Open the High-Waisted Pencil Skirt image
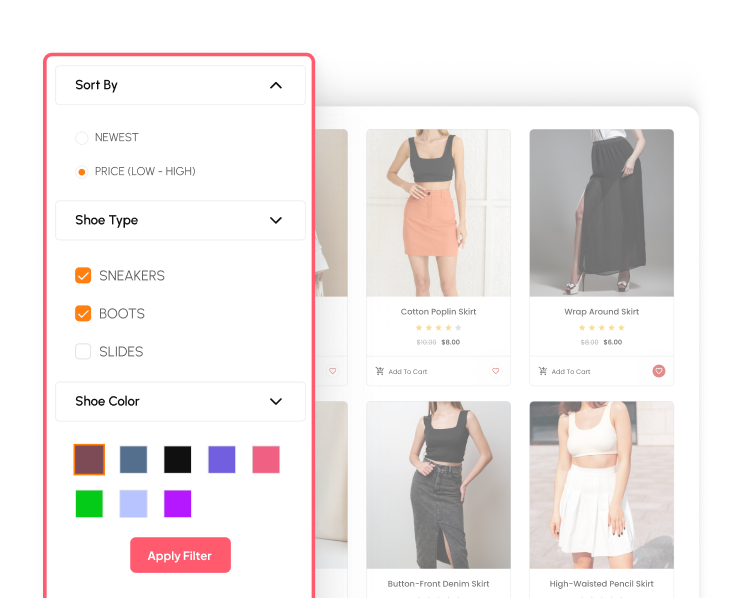 602,485
